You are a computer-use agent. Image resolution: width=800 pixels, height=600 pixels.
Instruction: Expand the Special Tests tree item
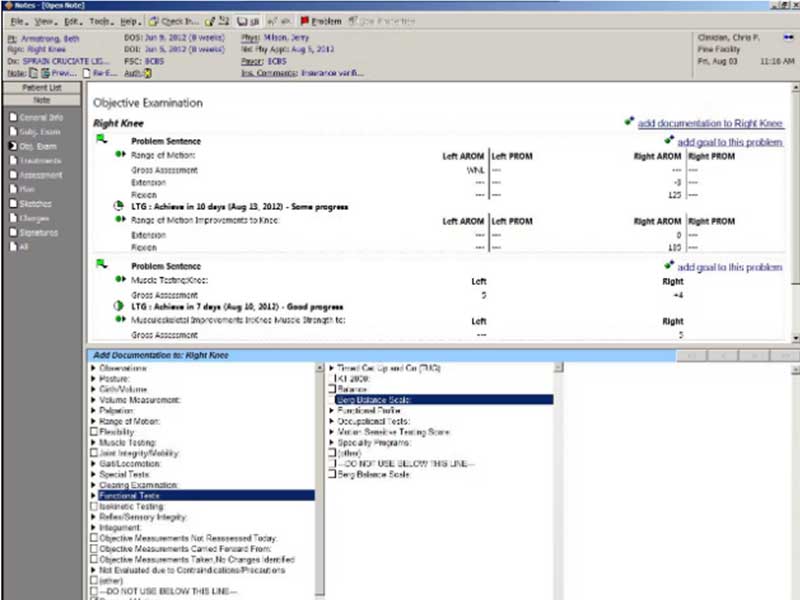pos(93,474)
